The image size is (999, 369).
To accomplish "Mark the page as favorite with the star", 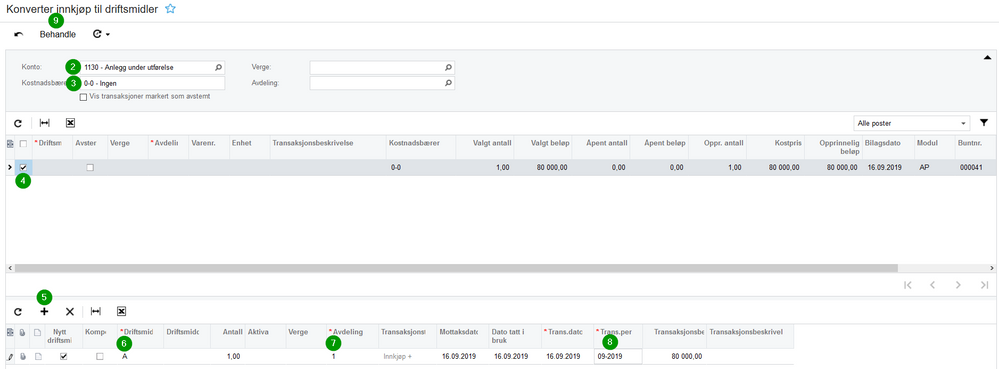I will pos(170,9).
